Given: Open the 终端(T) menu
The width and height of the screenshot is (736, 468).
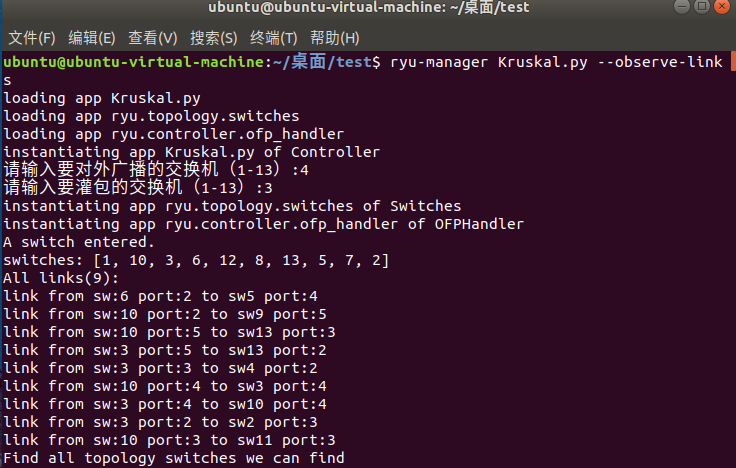Looking at the screenshot, I should pyautogui.click(x=273, y=39).
